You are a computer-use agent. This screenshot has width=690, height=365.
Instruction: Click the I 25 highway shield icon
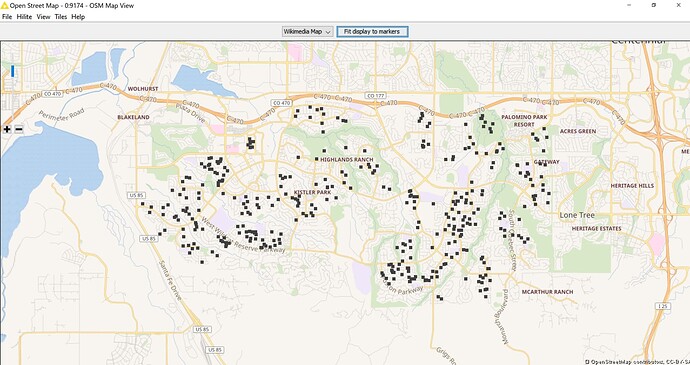click(662, 306)
